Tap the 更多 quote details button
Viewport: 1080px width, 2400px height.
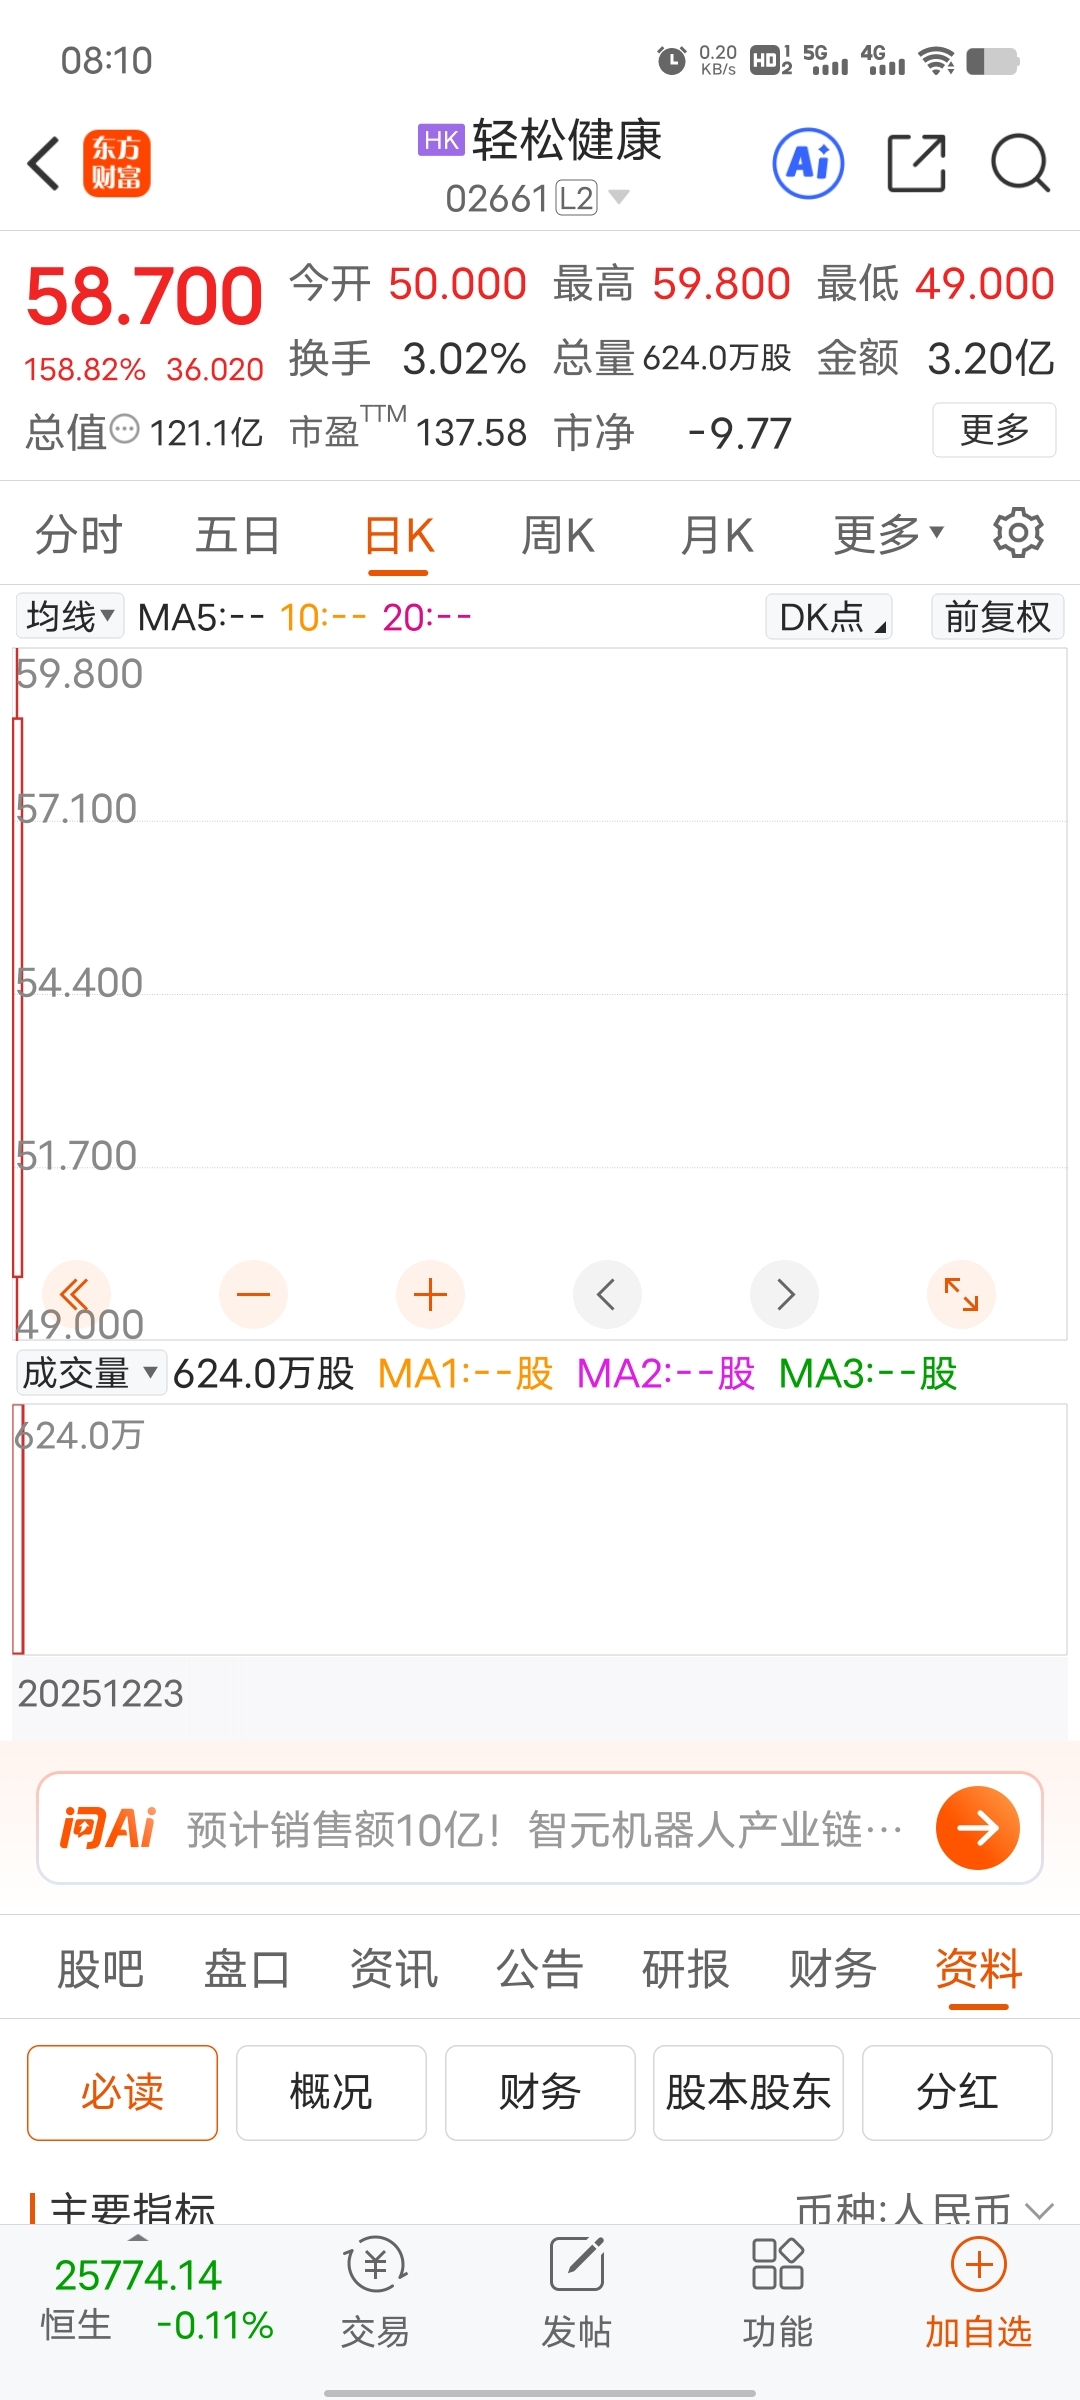(994, 430)
